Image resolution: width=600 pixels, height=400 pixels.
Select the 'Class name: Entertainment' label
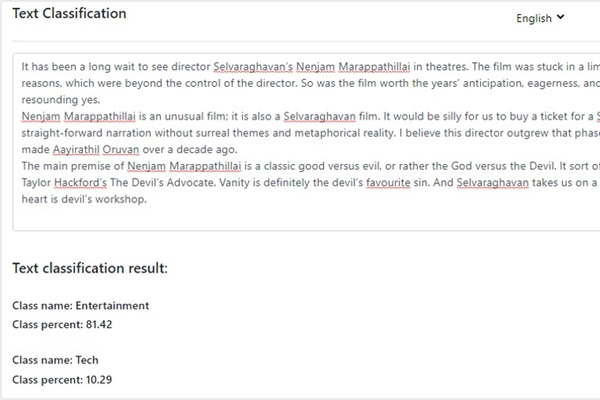tap(80, 306)
